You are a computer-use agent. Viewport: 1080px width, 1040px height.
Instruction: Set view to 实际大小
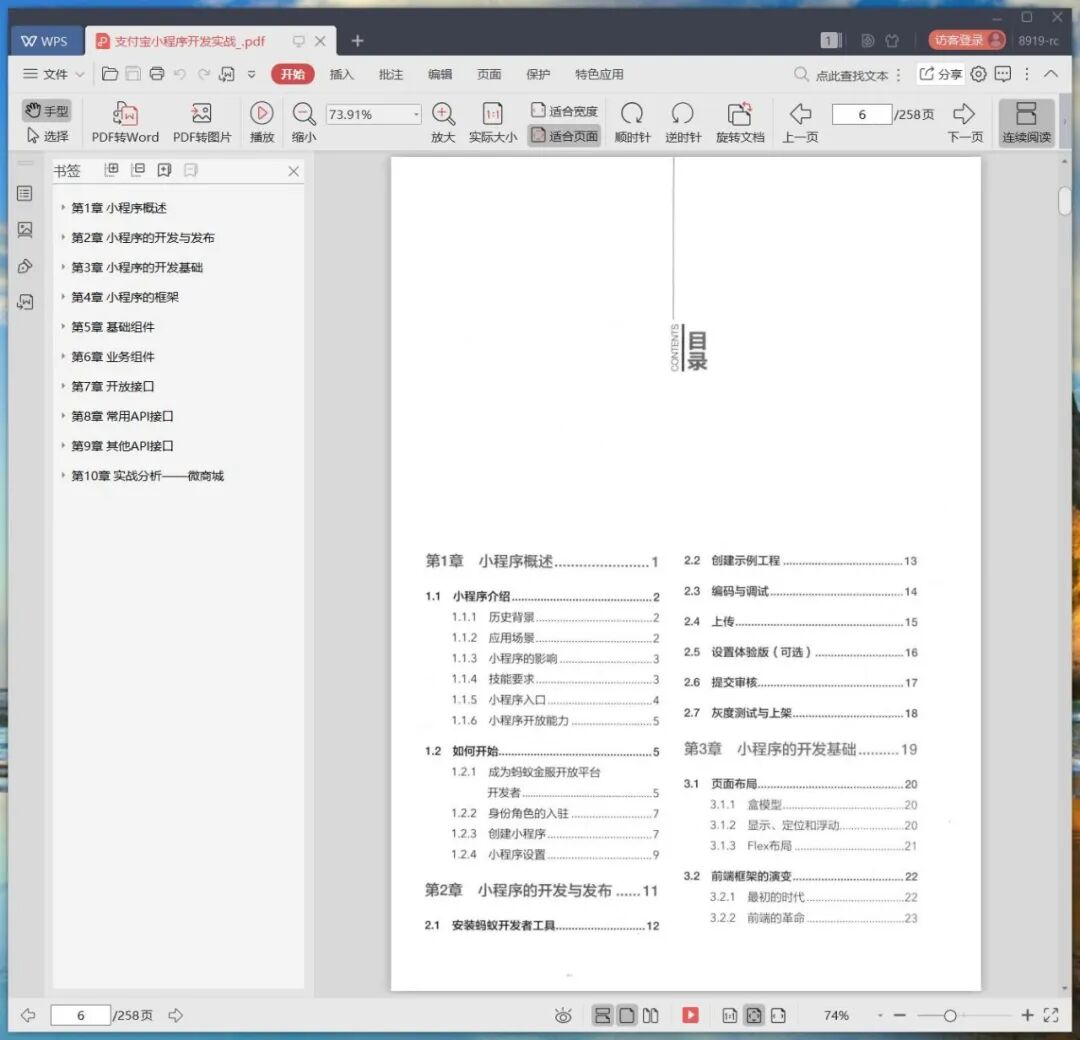[x=492, y=123]
